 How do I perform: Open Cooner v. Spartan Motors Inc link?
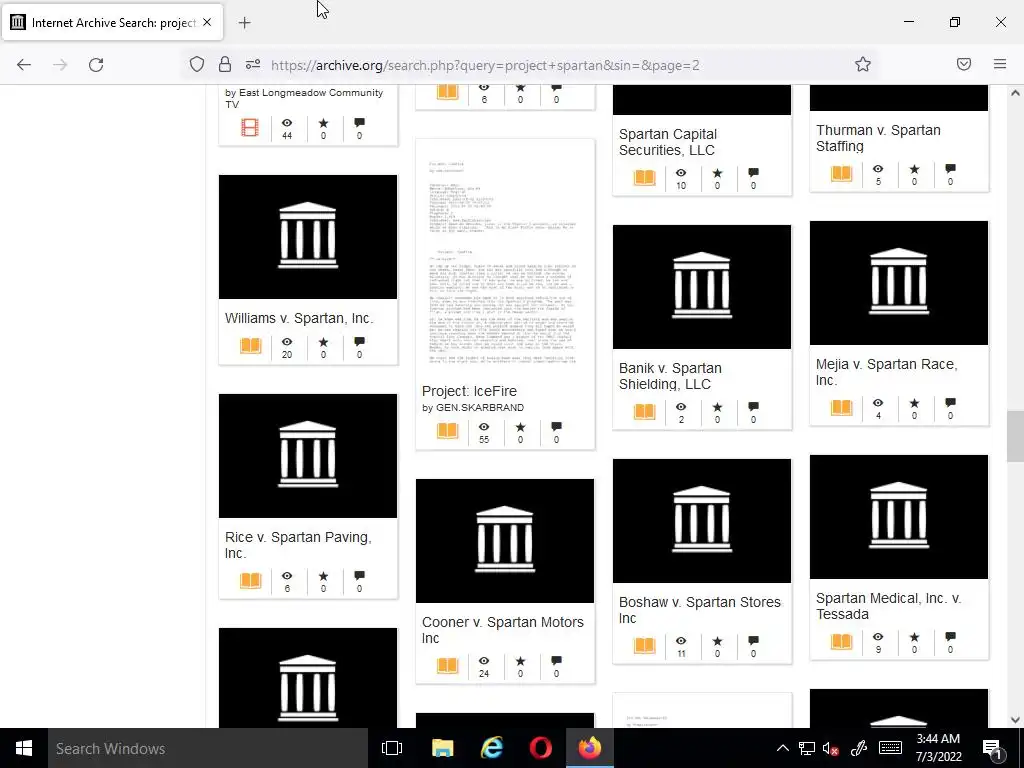(503, 630)
